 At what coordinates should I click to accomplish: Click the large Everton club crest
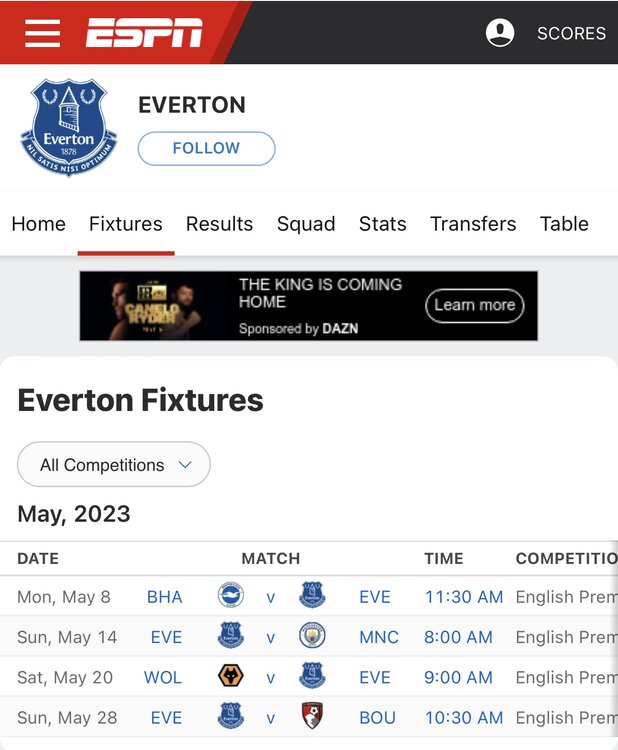click(x=69, y=128)
